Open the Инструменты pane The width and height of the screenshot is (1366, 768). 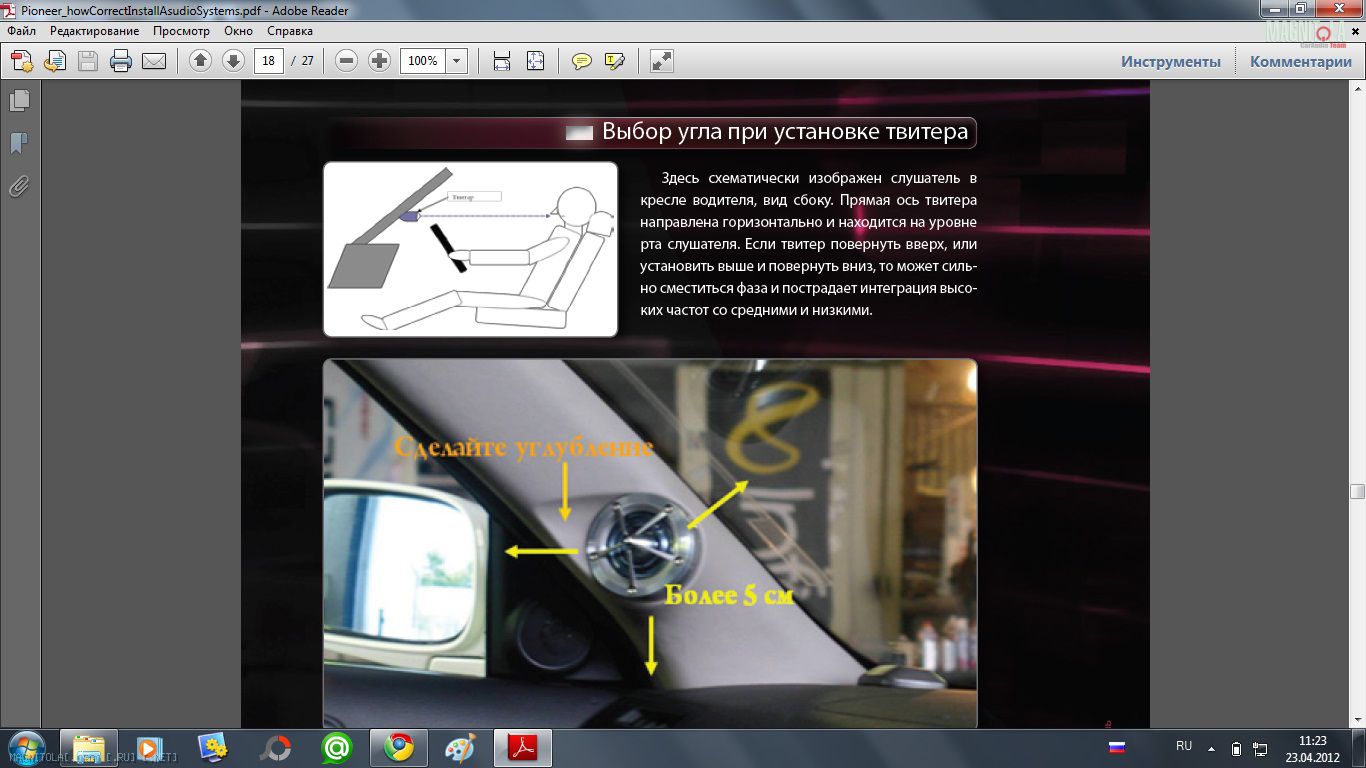pyautogui.click(x=1170, y=61)
